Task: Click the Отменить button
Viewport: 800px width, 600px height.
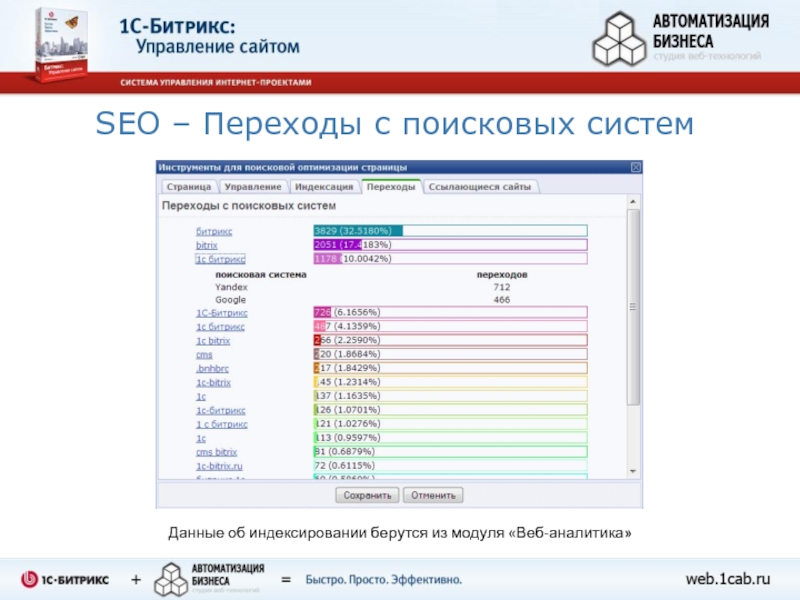Action: (x=433, y=495)
